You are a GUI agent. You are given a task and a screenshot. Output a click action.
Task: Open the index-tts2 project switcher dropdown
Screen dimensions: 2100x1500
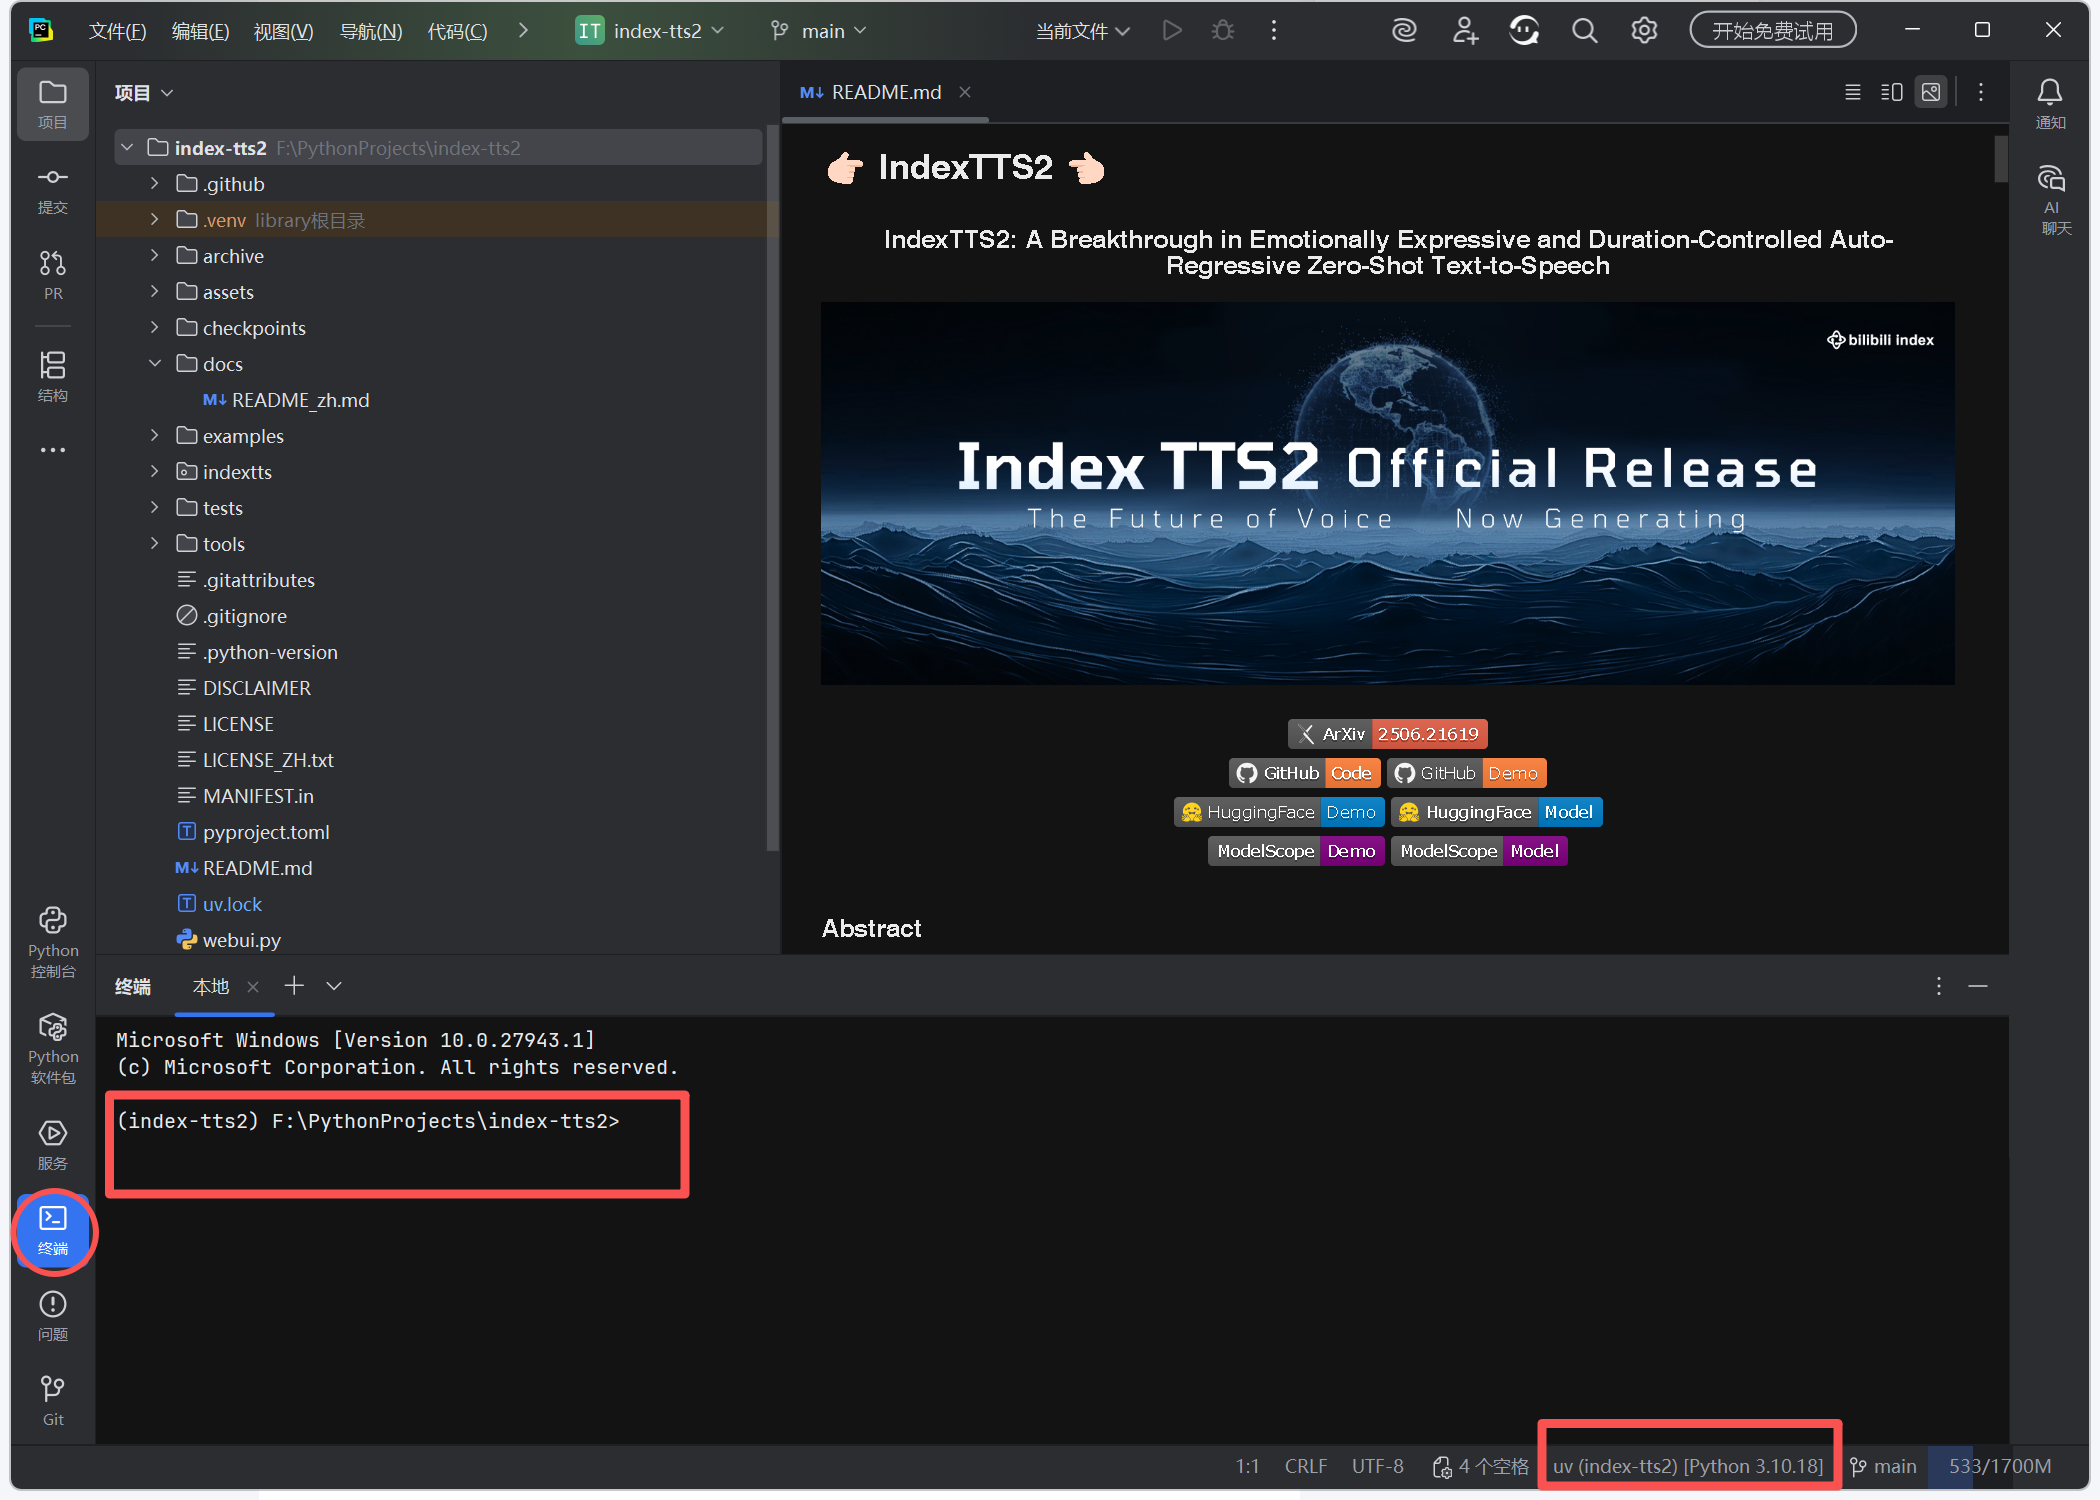(650, 31)
